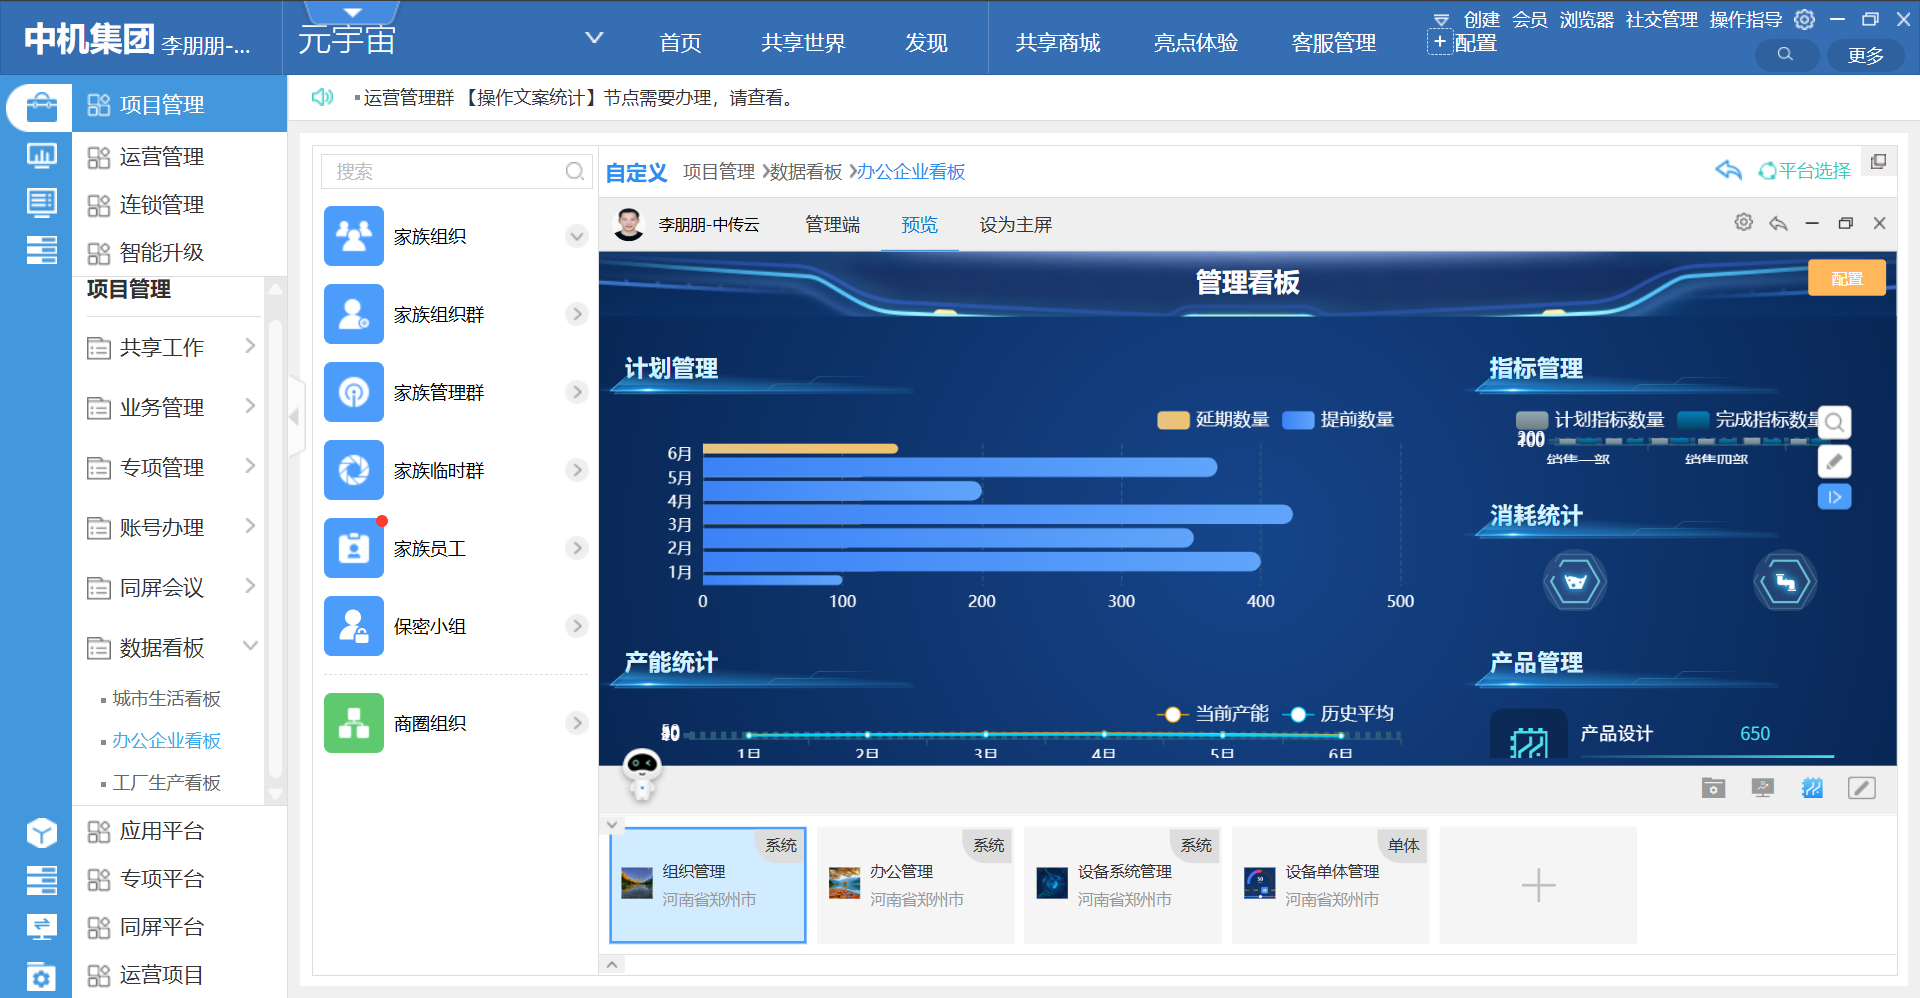
Task: Click the robot assistant mascot
Action: point(641,774)
